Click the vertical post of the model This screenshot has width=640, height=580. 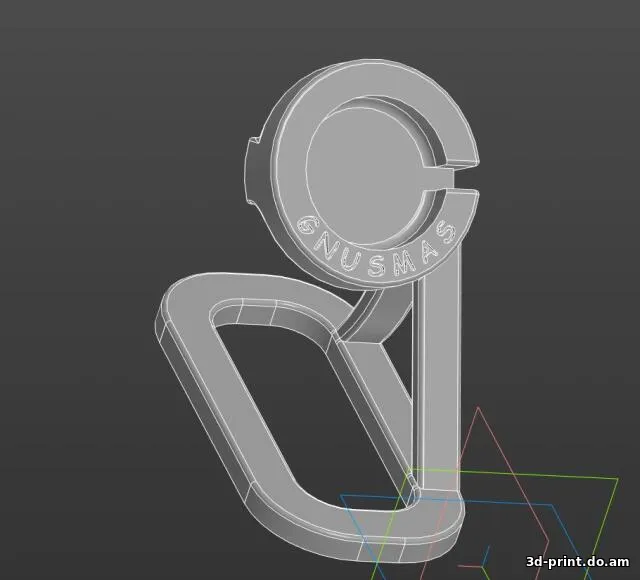coord(441,380)
